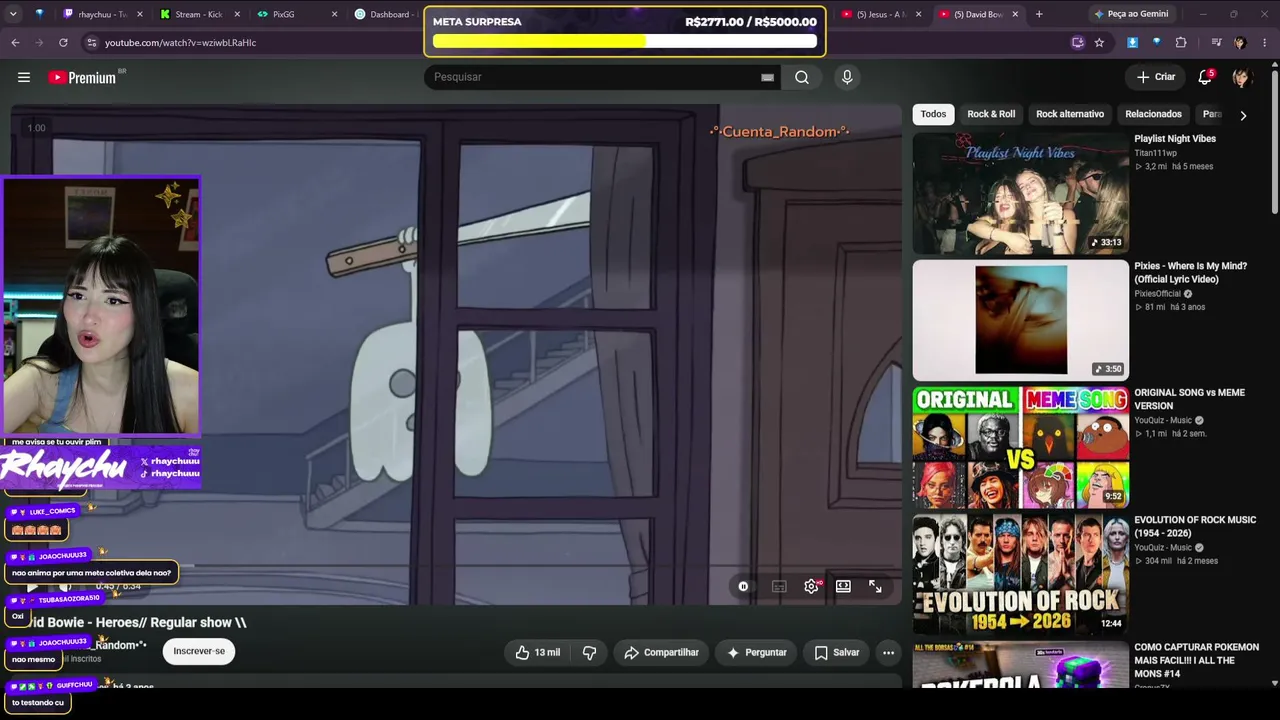Close the David Bowie browser tab
The width and height of the screenshot is (1280, 720).
tap(1015, 14)
